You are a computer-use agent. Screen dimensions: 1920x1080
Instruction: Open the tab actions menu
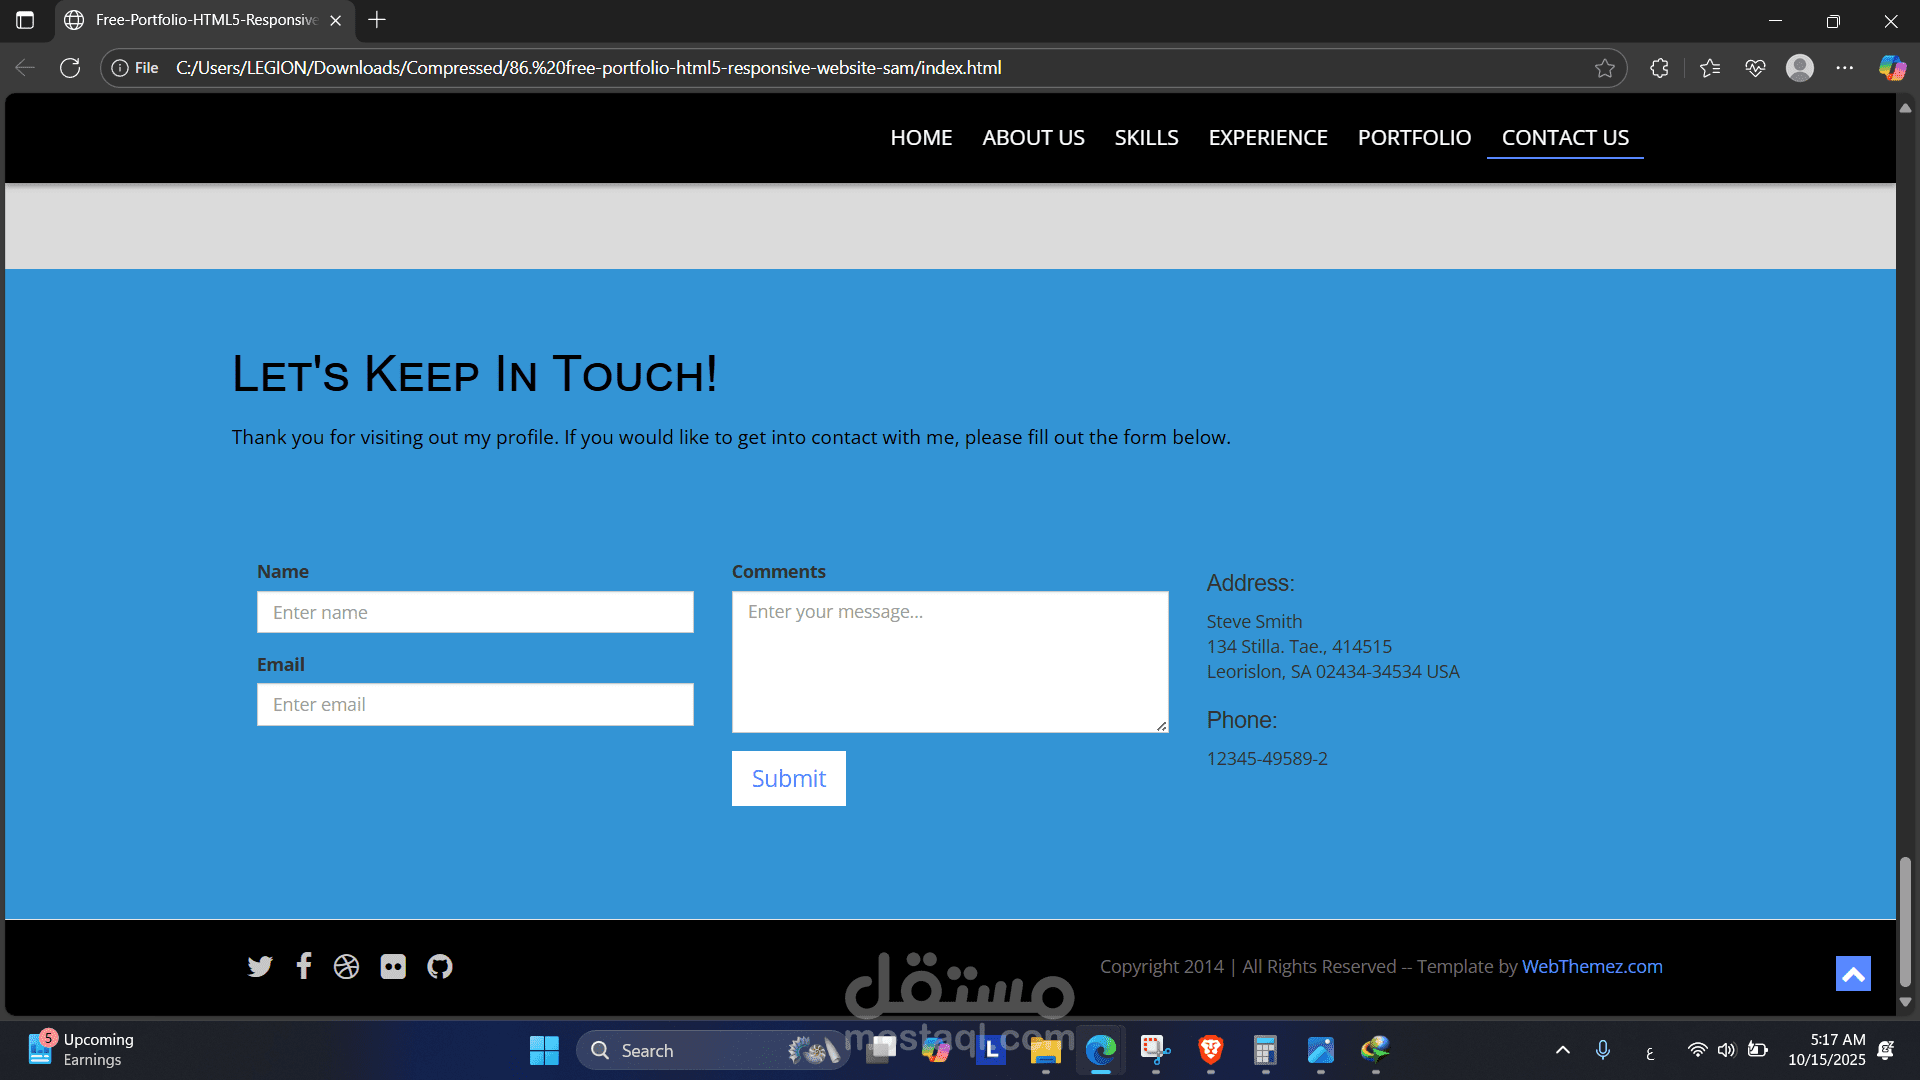click(25, 20)
